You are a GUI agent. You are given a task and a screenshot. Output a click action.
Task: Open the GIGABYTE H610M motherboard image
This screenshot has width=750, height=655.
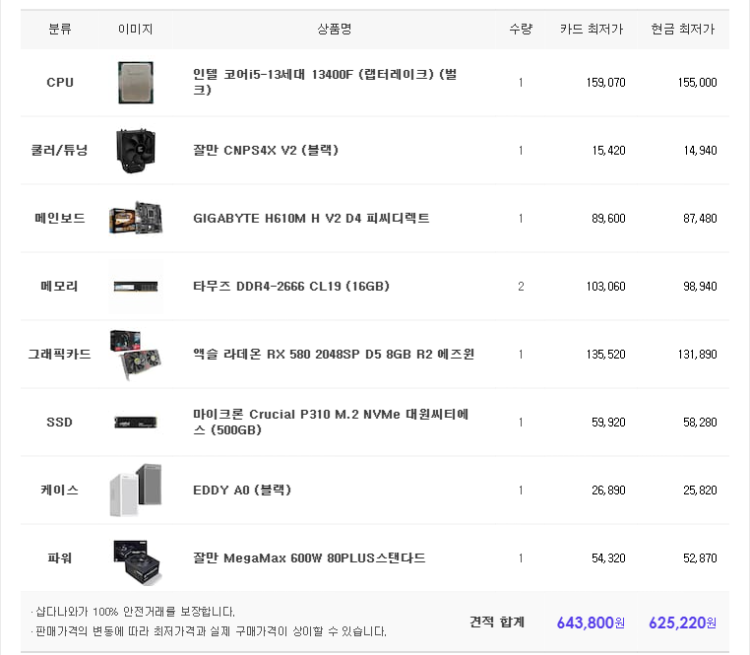click(x=136, y=218)
